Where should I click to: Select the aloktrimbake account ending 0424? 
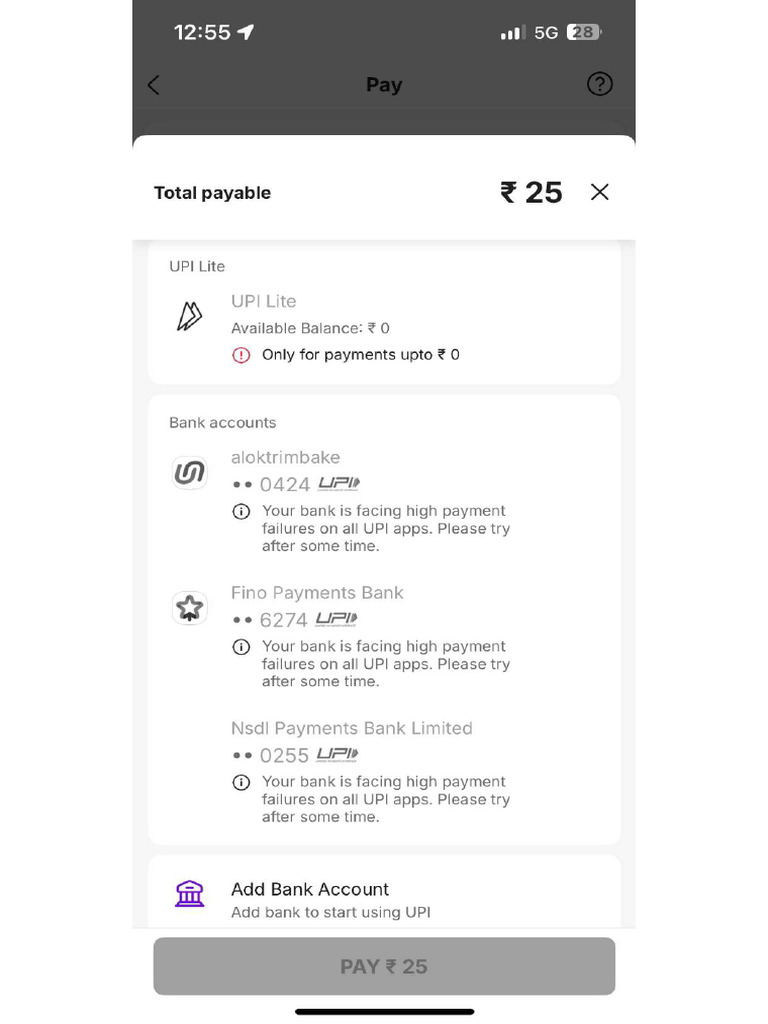286,458
